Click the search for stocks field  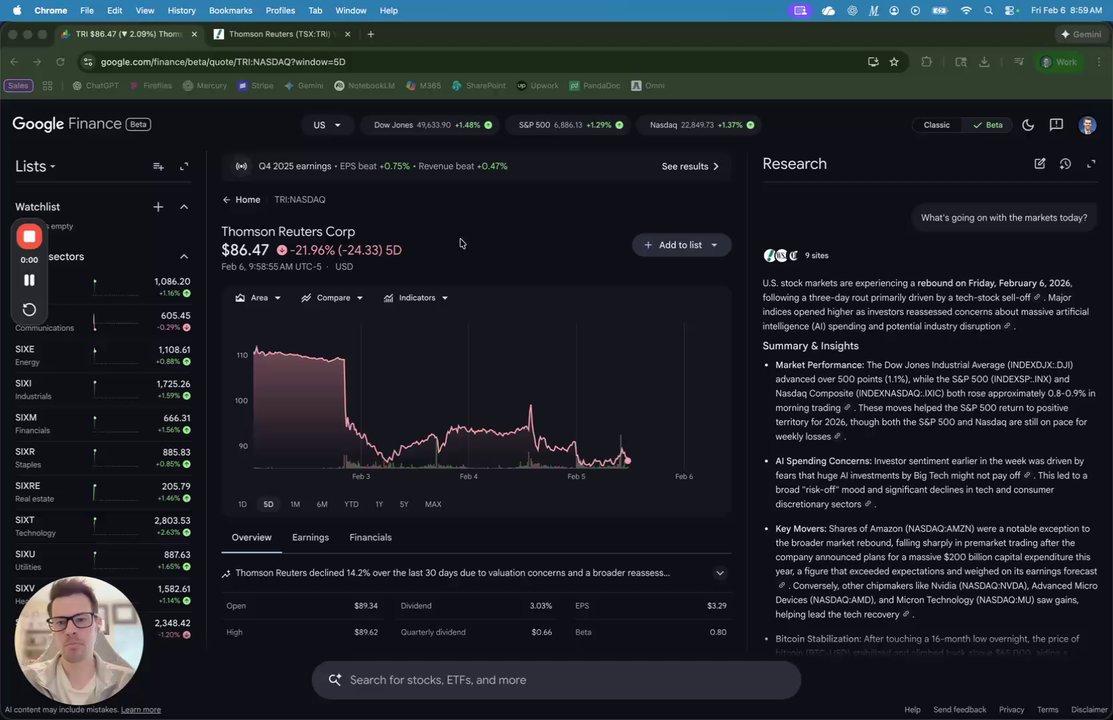tap(556, 680)
